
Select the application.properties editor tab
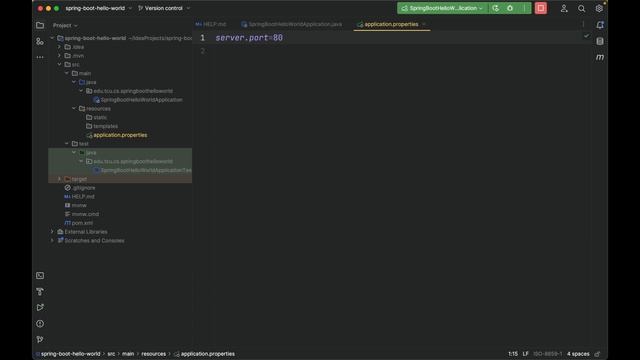pos(391,24)
